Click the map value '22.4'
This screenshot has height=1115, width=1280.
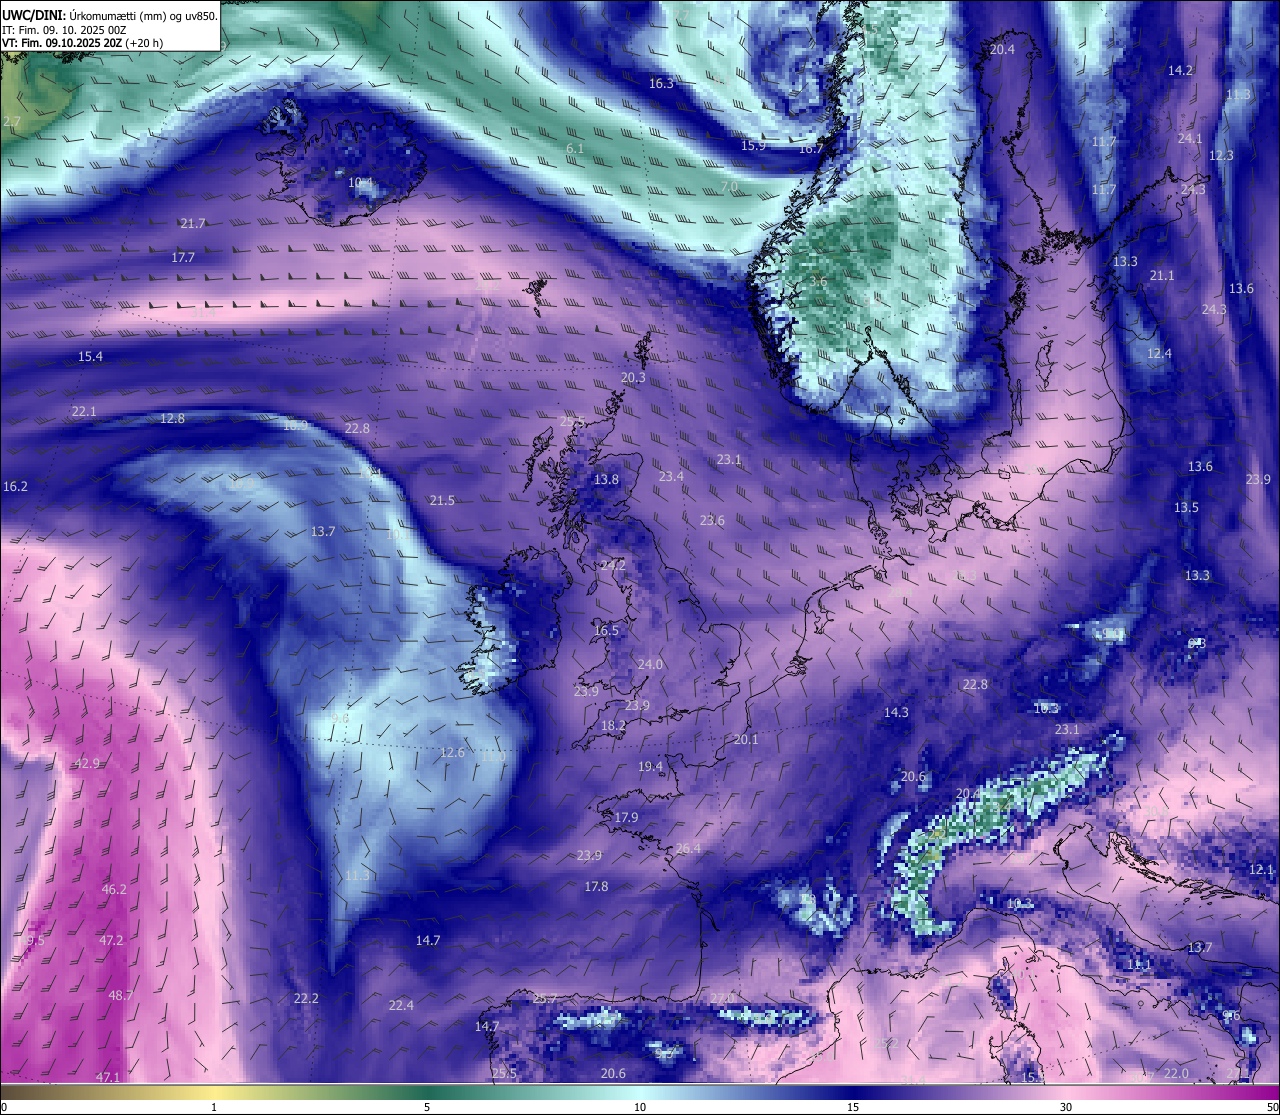401,1005
